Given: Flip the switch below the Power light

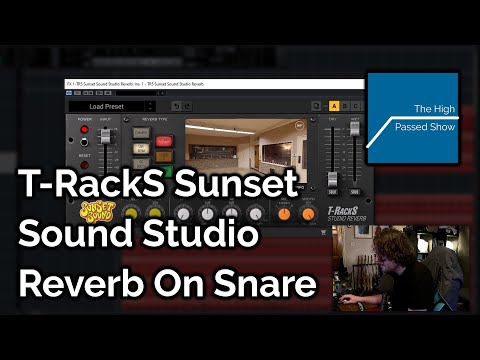Looking at the screenshot, I should point(84,142).
